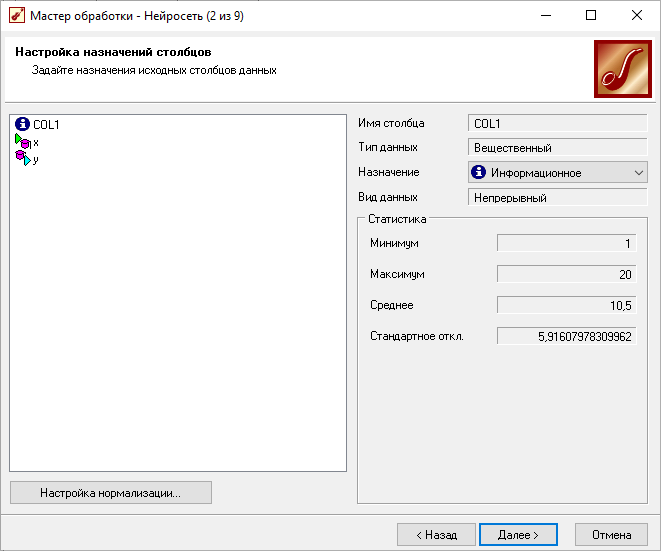Screen dimensions: 661x551
Task: Select the x row label in list
Action: point(36,142)
